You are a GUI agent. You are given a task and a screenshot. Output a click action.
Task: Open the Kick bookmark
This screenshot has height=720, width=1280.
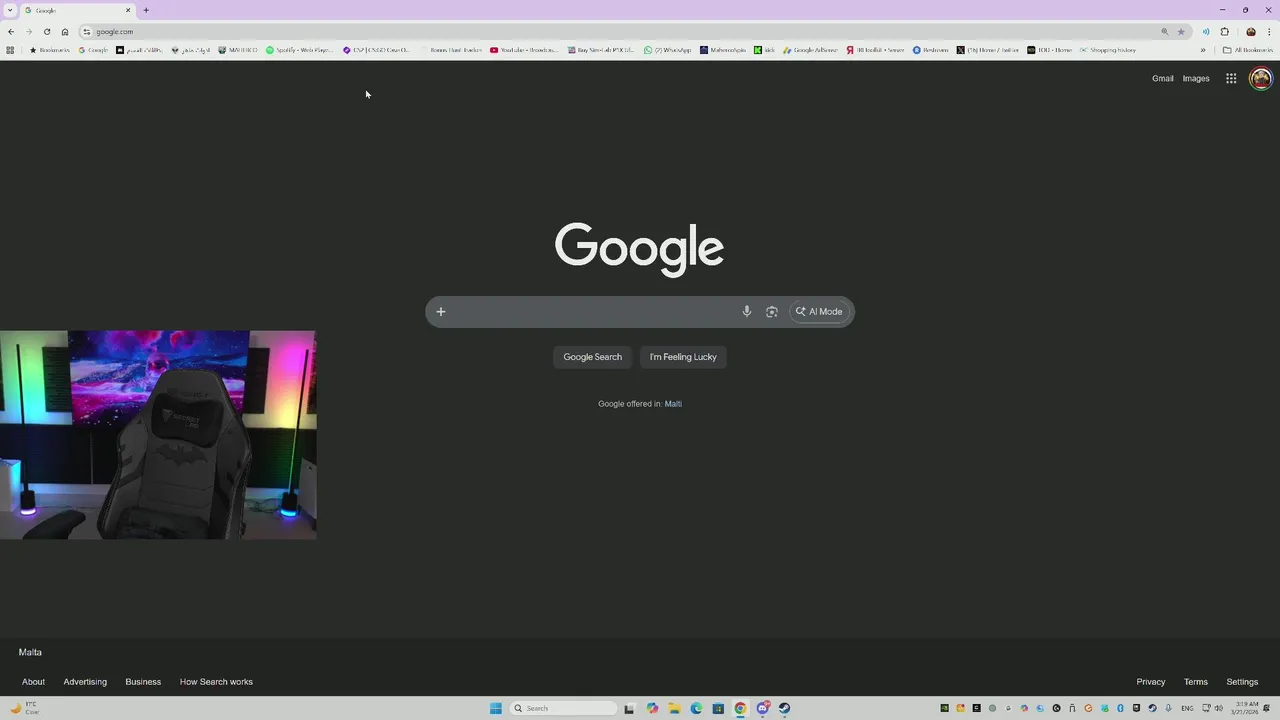pyautogui.click(x=765, y=50)
